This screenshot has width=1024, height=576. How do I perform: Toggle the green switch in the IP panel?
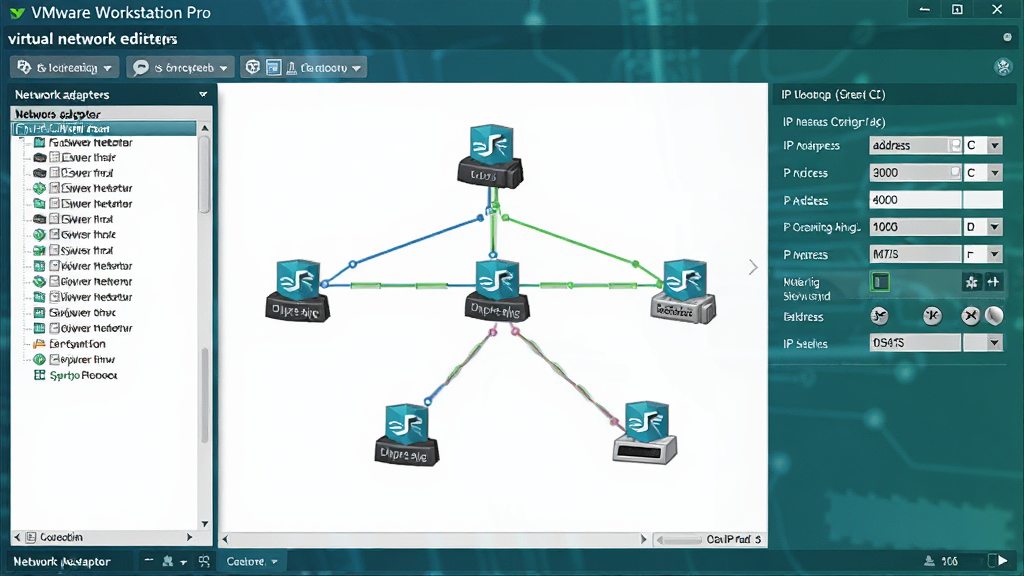[880, 282]
